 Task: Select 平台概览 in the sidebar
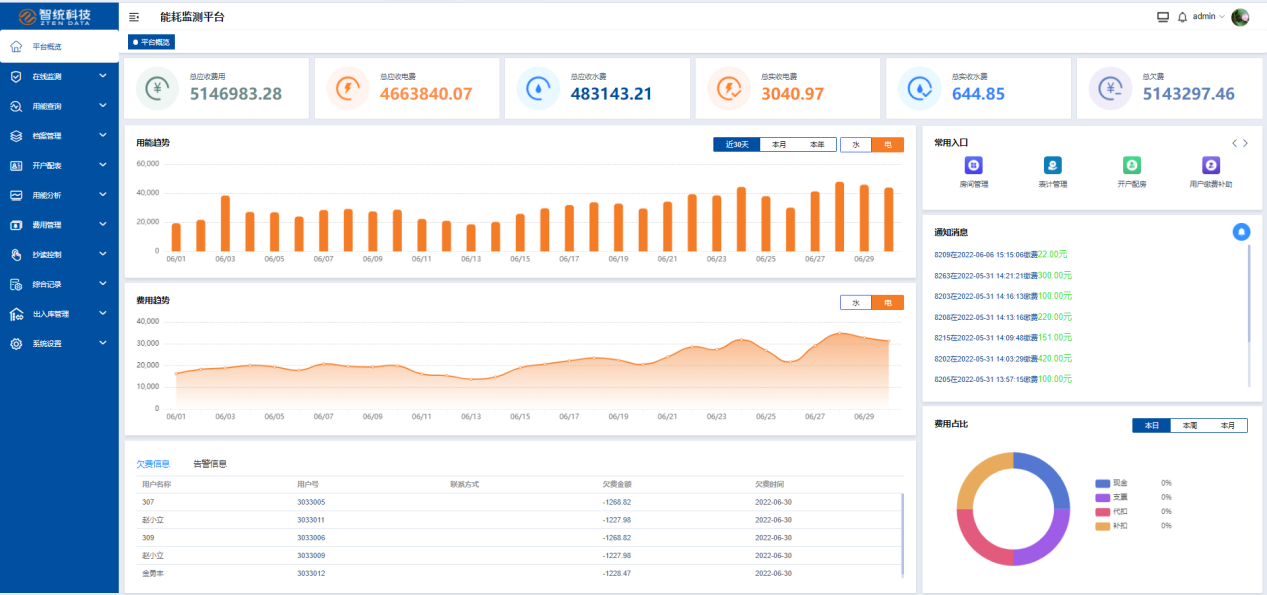[47, 47]
